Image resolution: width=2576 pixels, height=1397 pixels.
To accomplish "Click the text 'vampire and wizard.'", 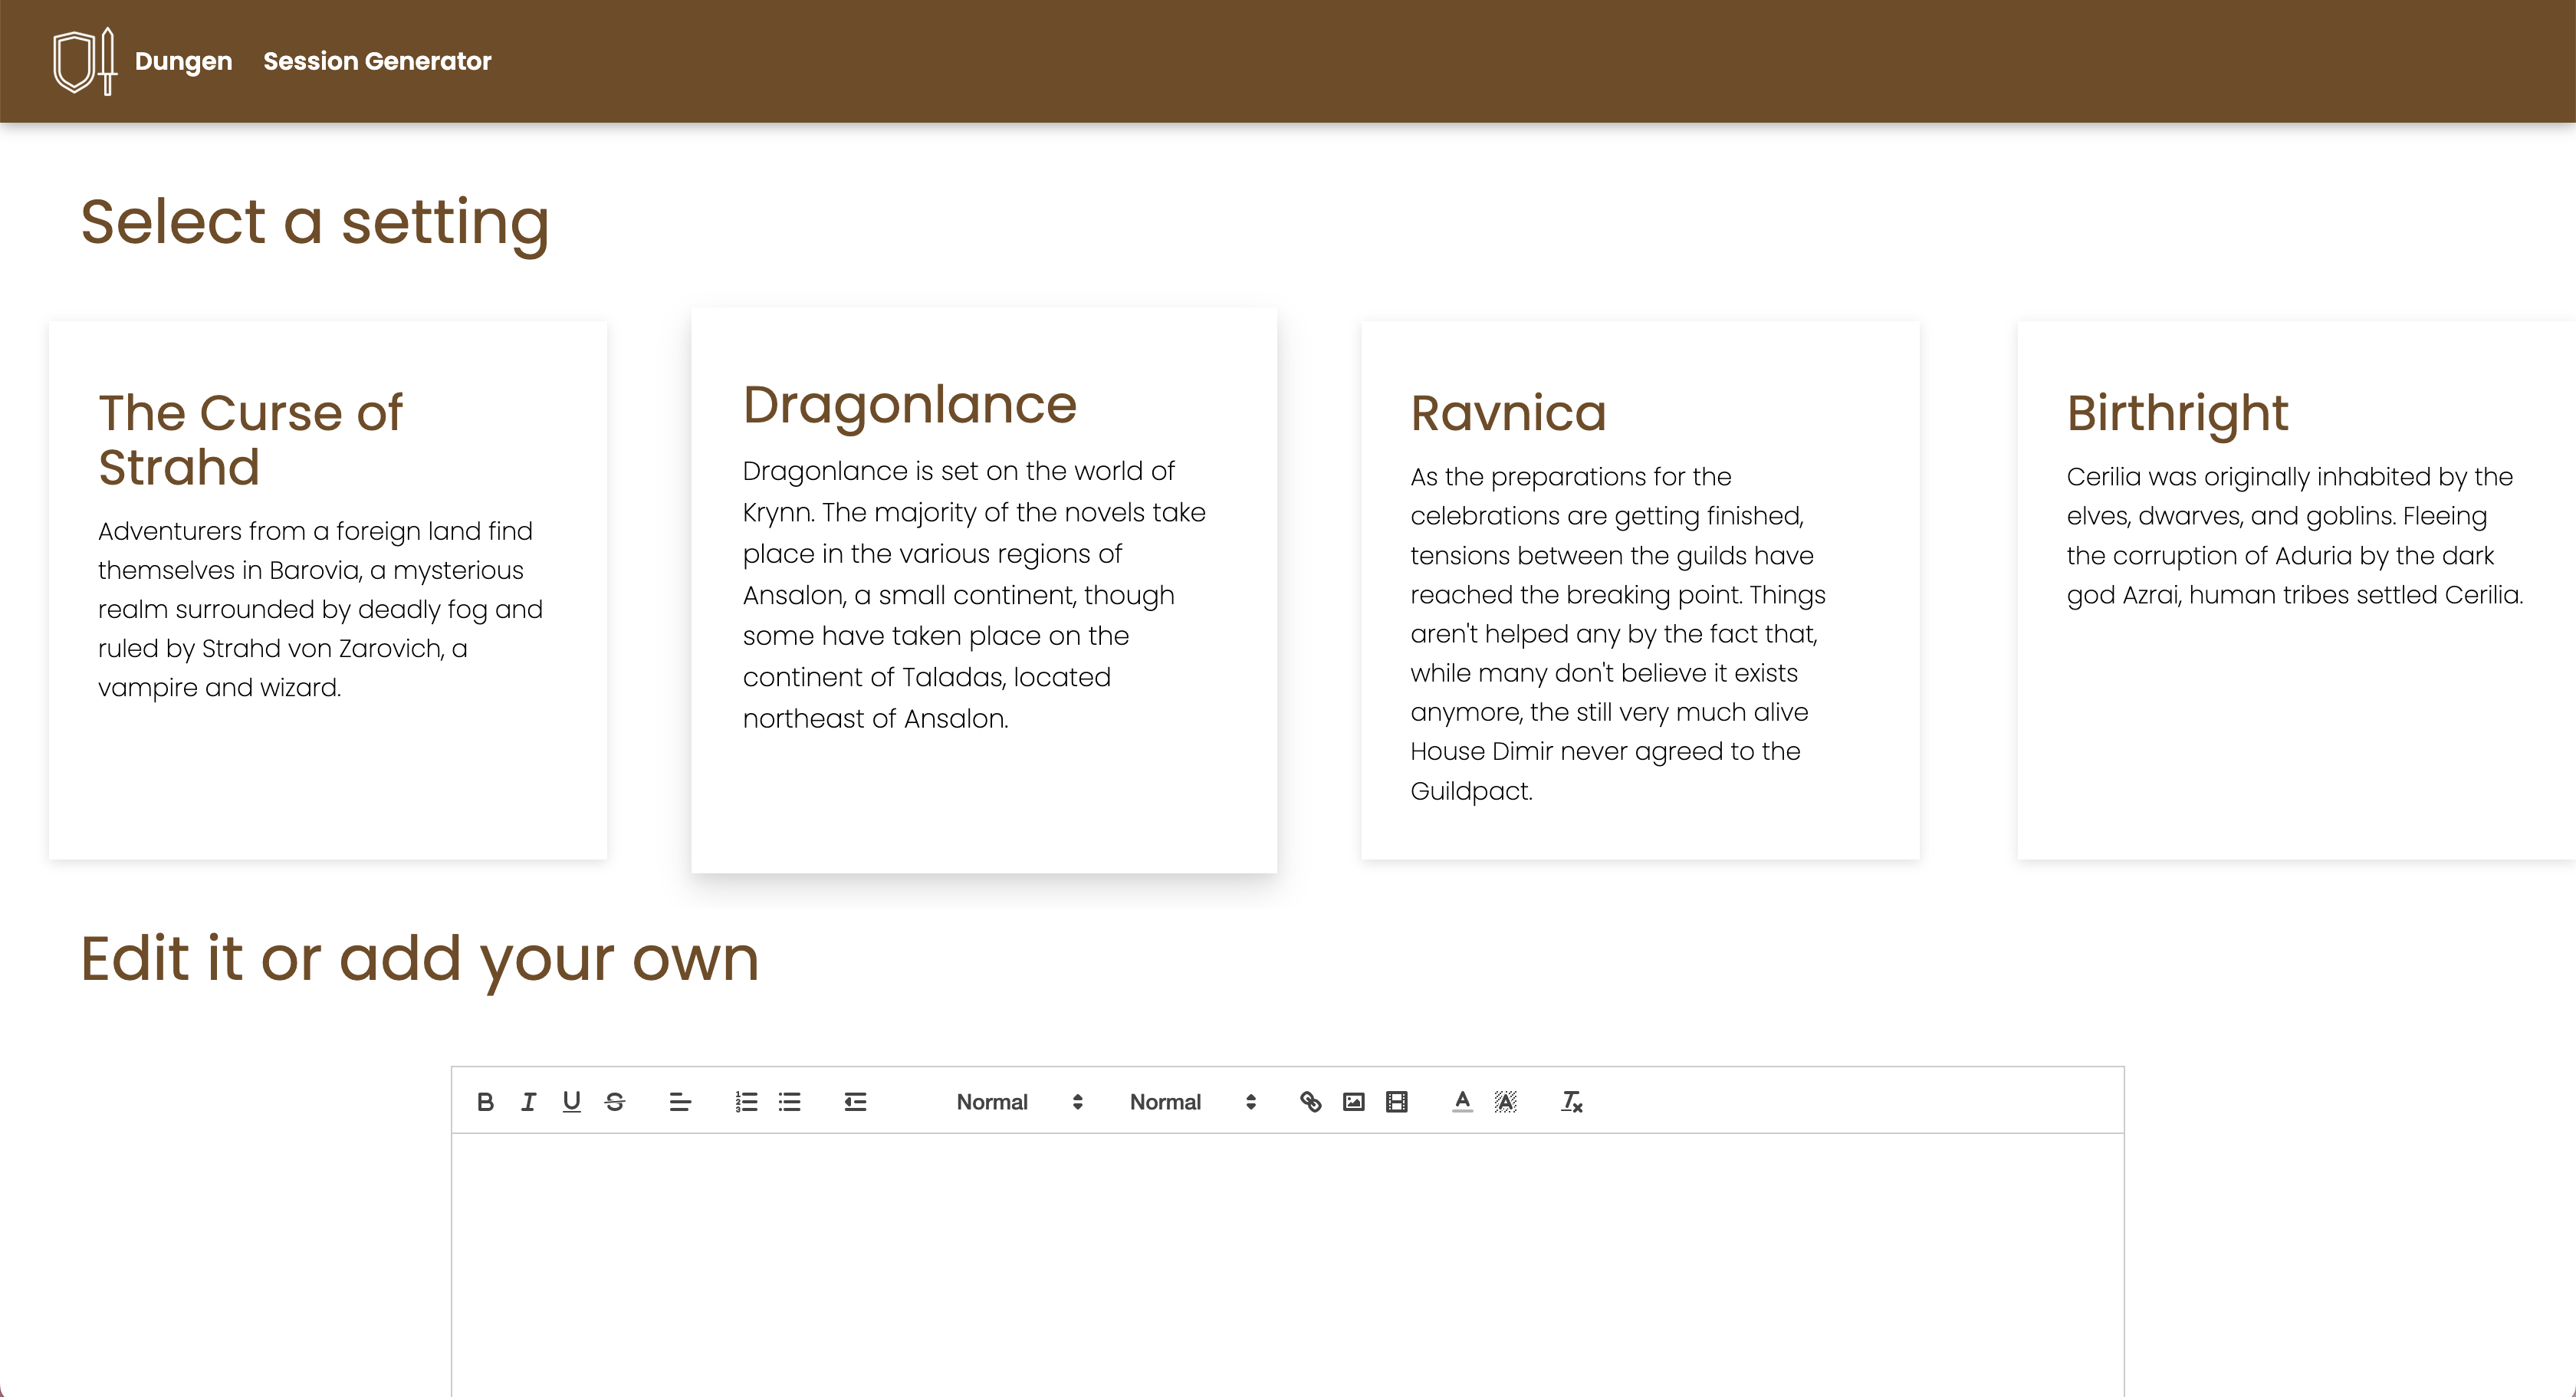I will tap(220, 688).
